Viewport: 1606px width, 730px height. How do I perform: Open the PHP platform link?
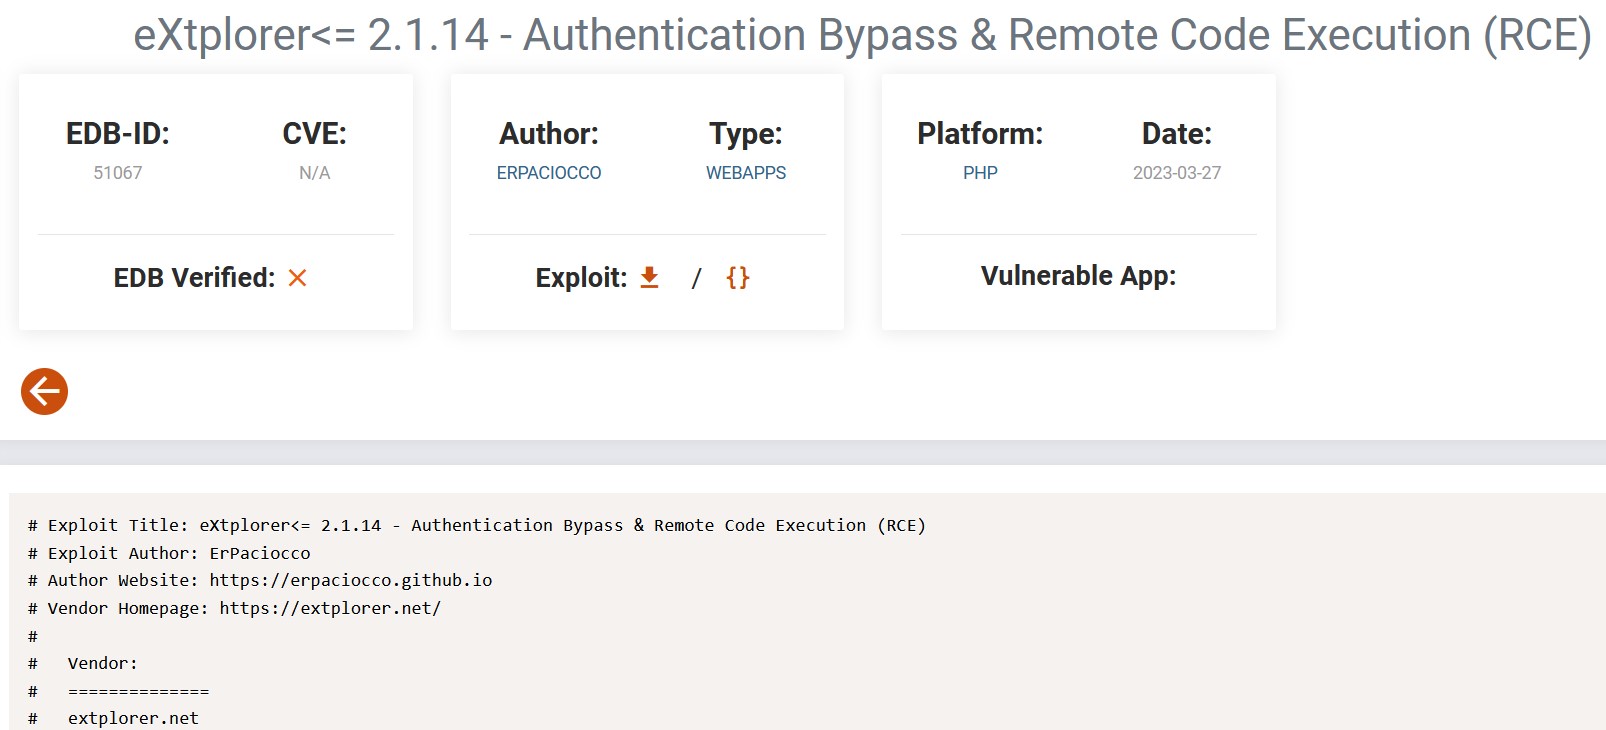click(x=980, y=173)
